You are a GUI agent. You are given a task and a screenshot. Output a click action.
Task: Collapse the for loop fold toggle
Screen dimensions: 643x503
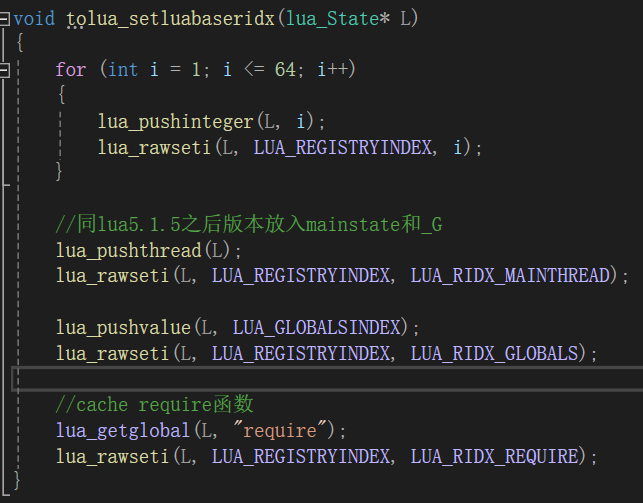[x=4, y=70]
